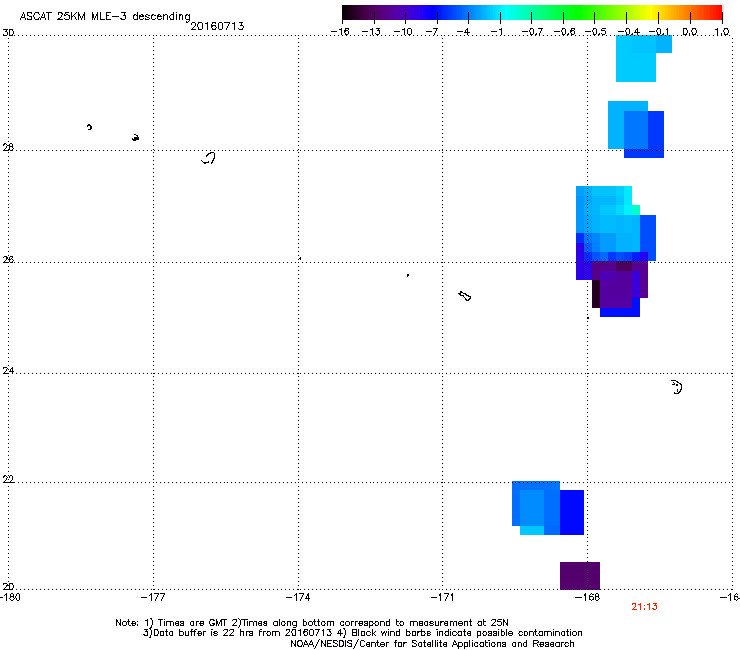Click the -10 label on the color scale
The width and height of the screenshot is (740, 650).
point(403,32)
